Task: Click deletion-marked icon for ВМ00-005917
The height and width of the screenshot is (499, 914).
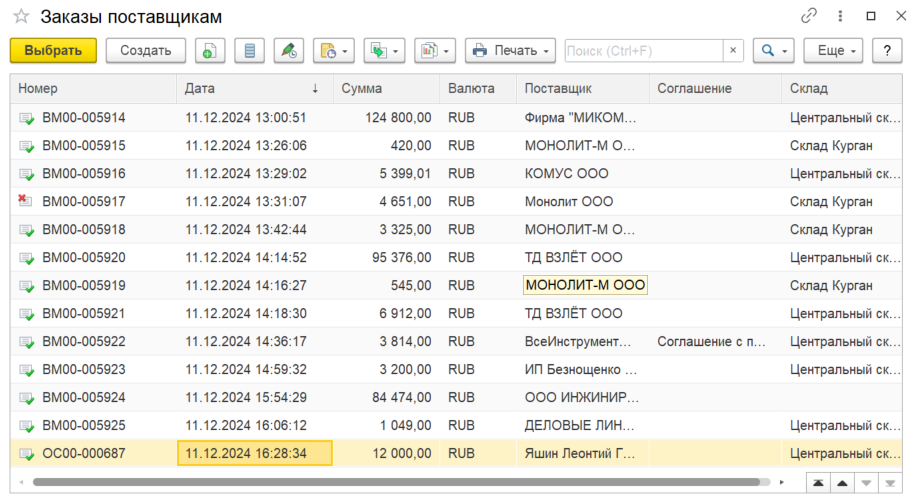Action: tap(25, 201)
